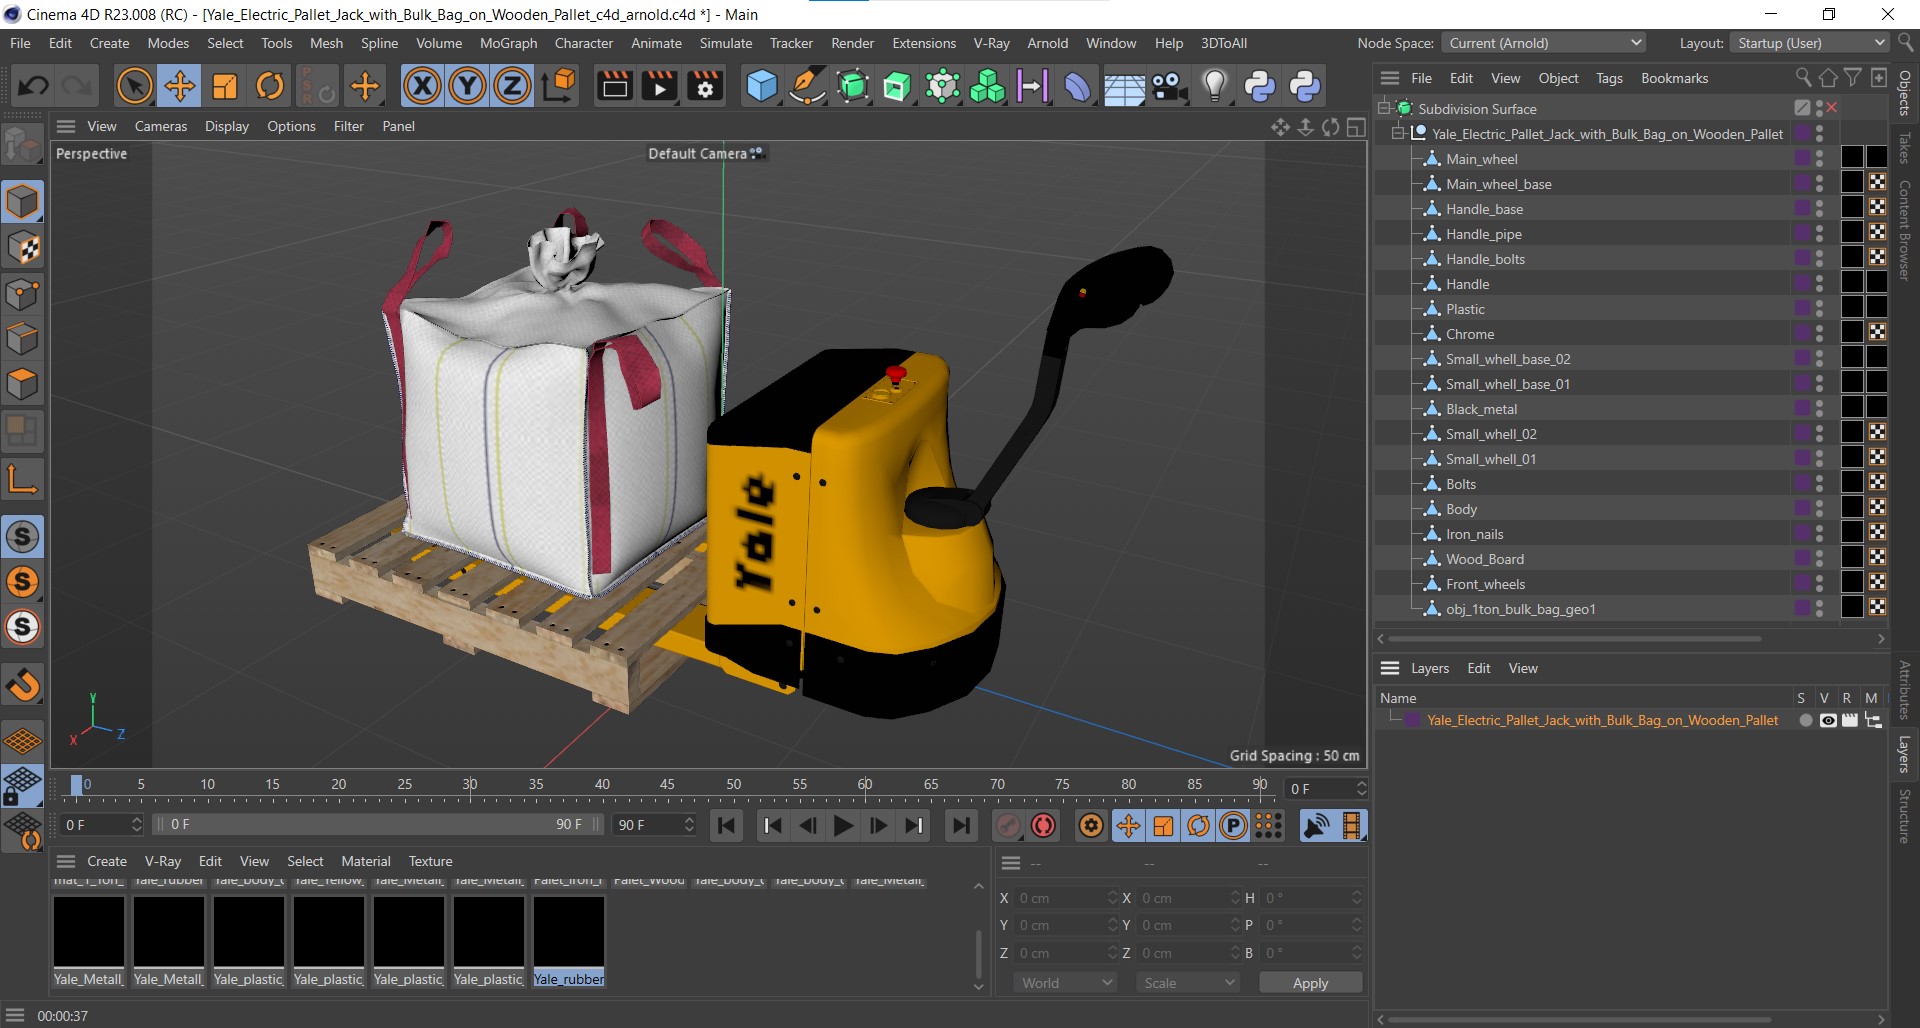This screenshot has width=1920, height=1028.
Task: Go to end of animation
Action: tap(960, 825)
